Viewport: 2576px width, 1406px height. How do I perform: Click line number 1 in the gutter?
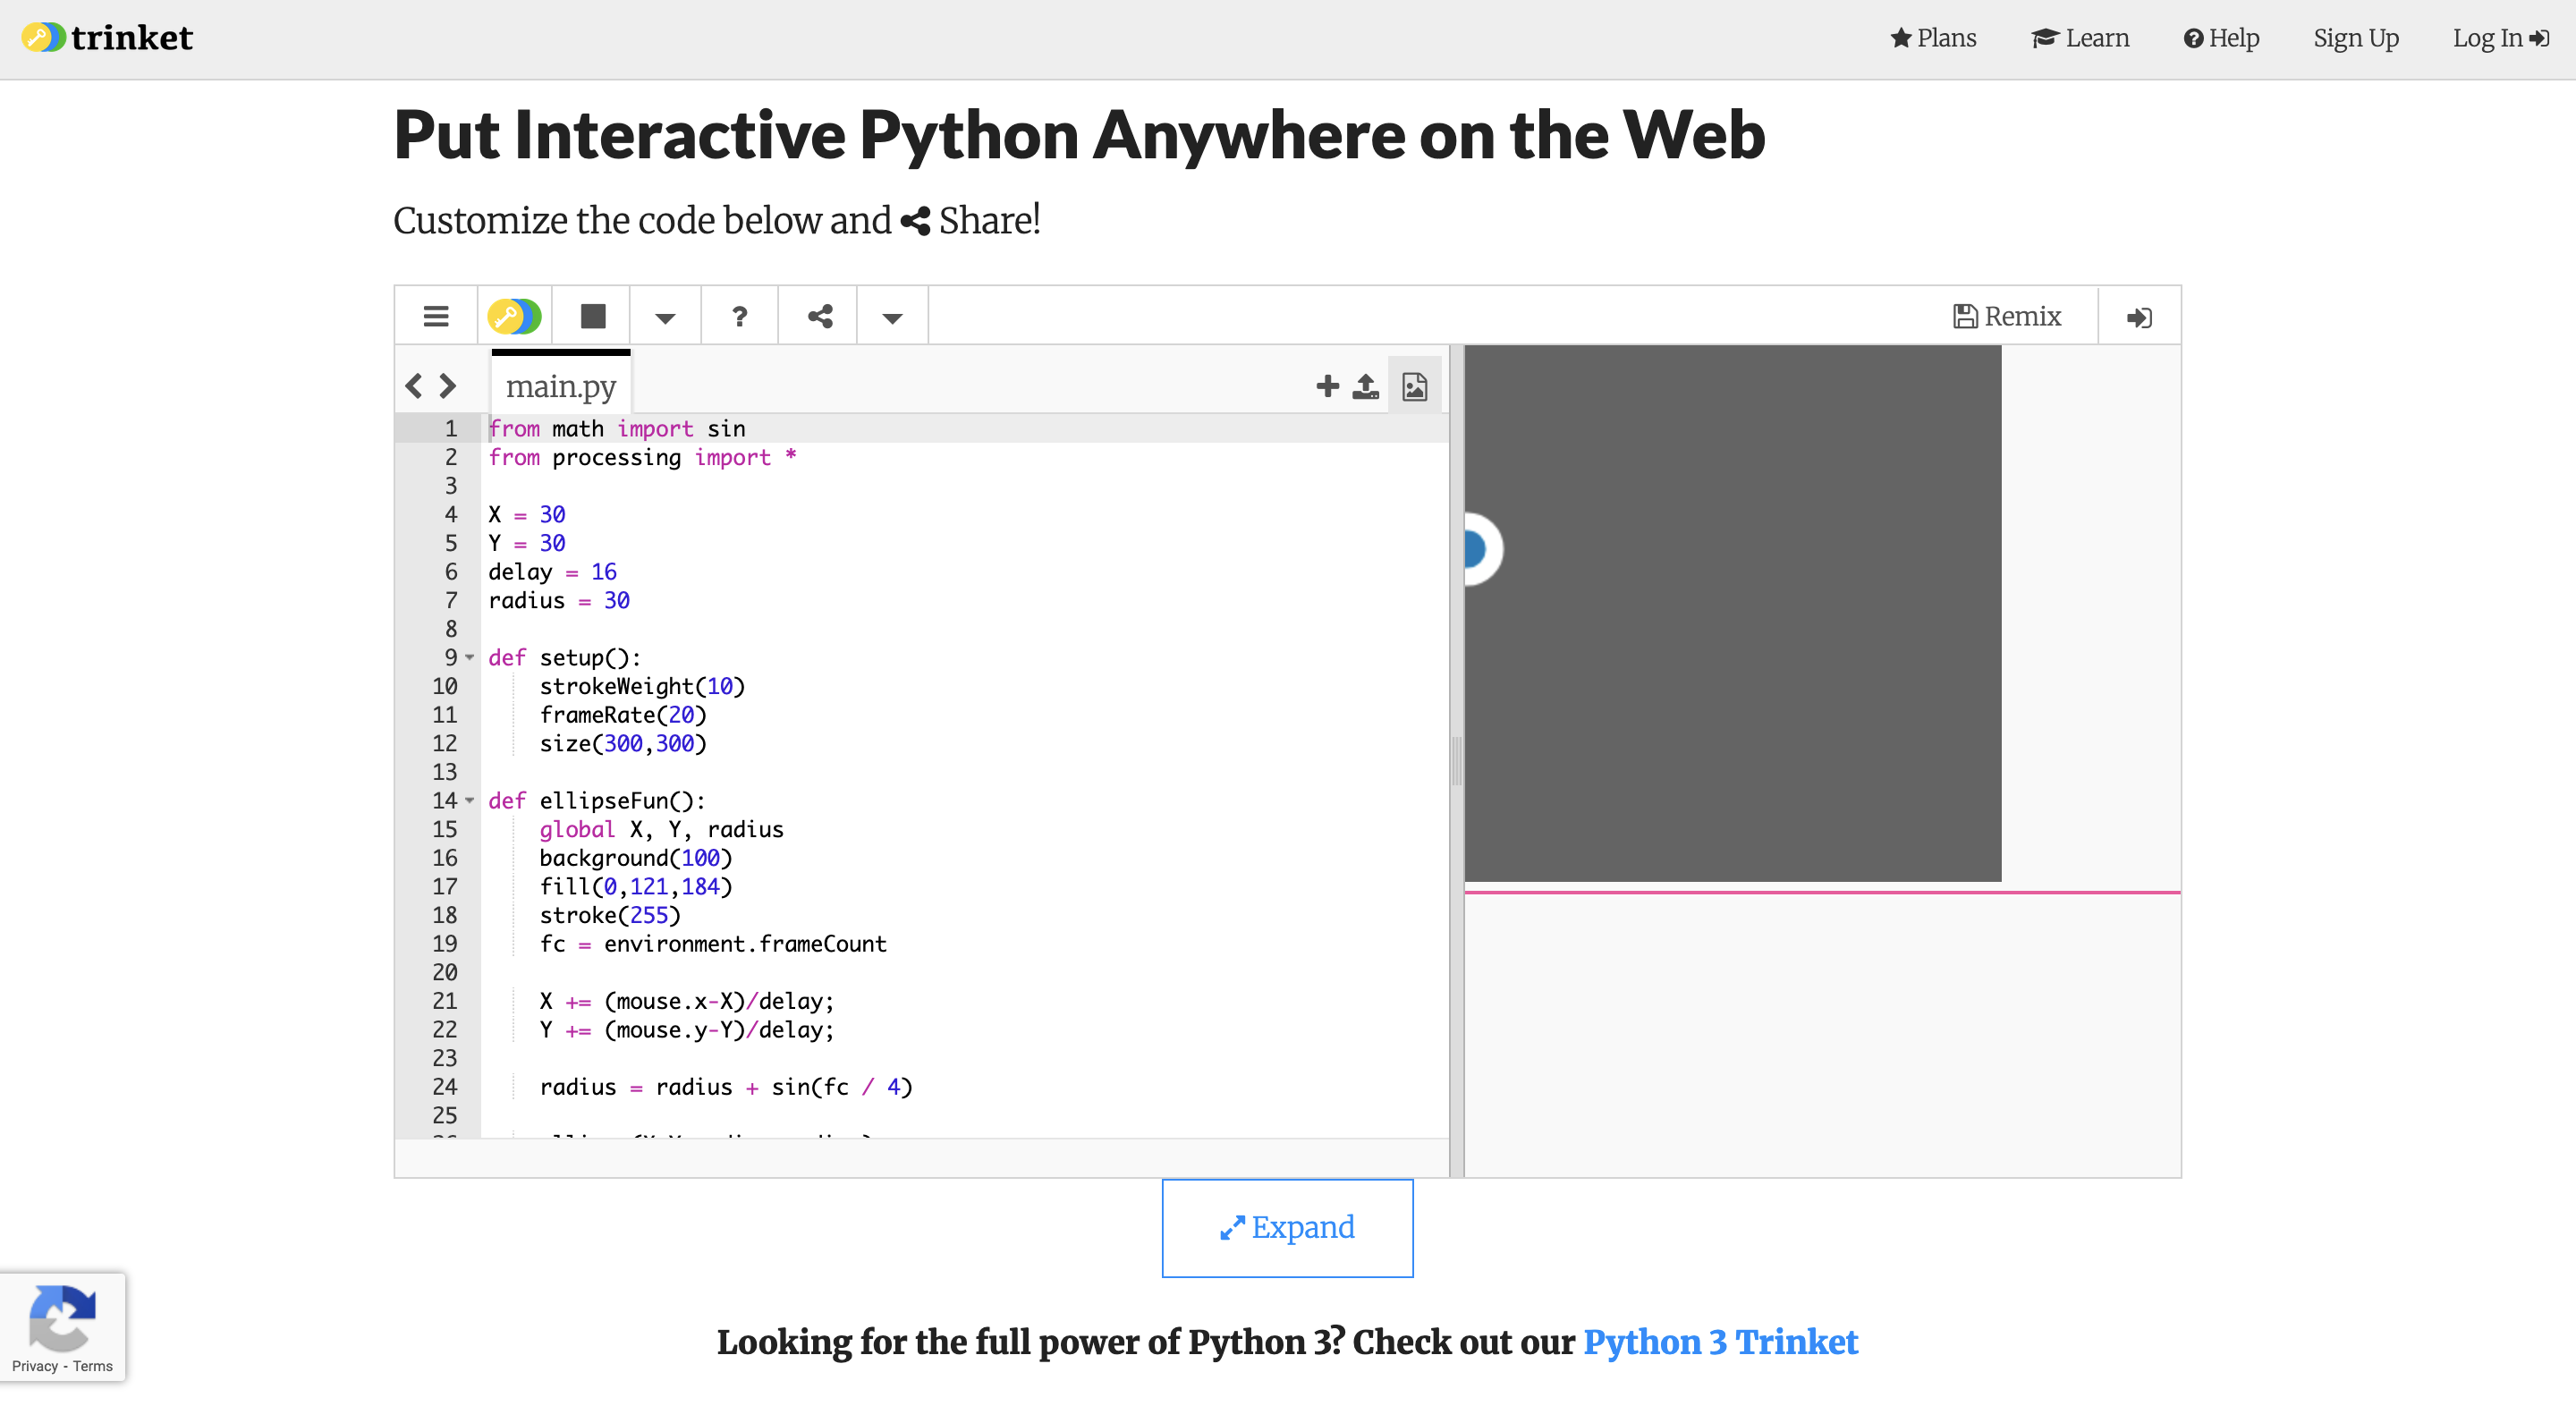[451, 429]
